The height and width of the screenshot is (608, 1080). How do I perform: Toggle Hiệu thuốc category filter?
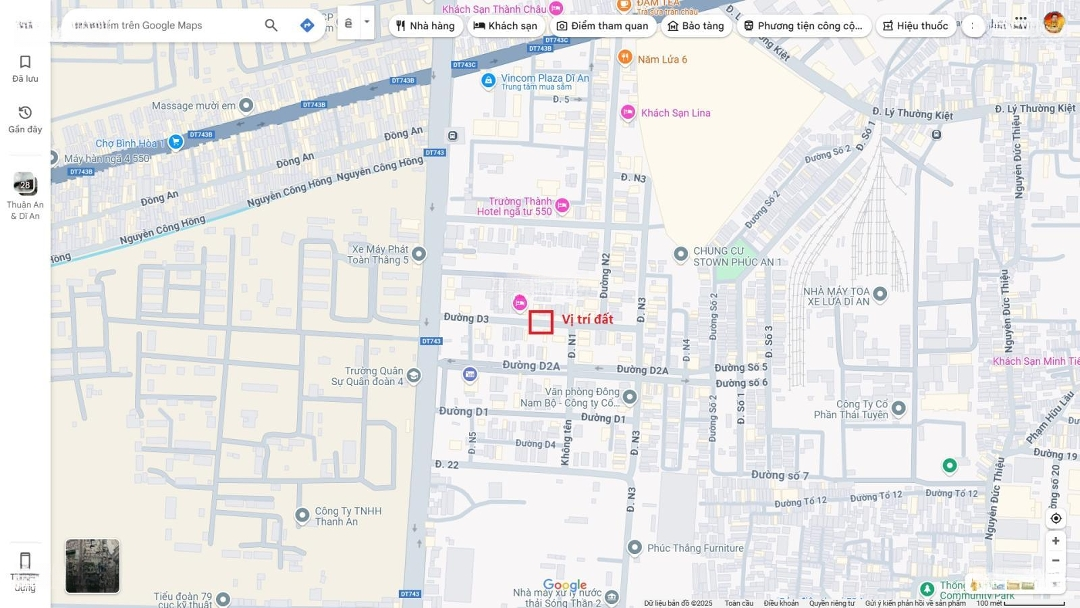tap(914, 26)
